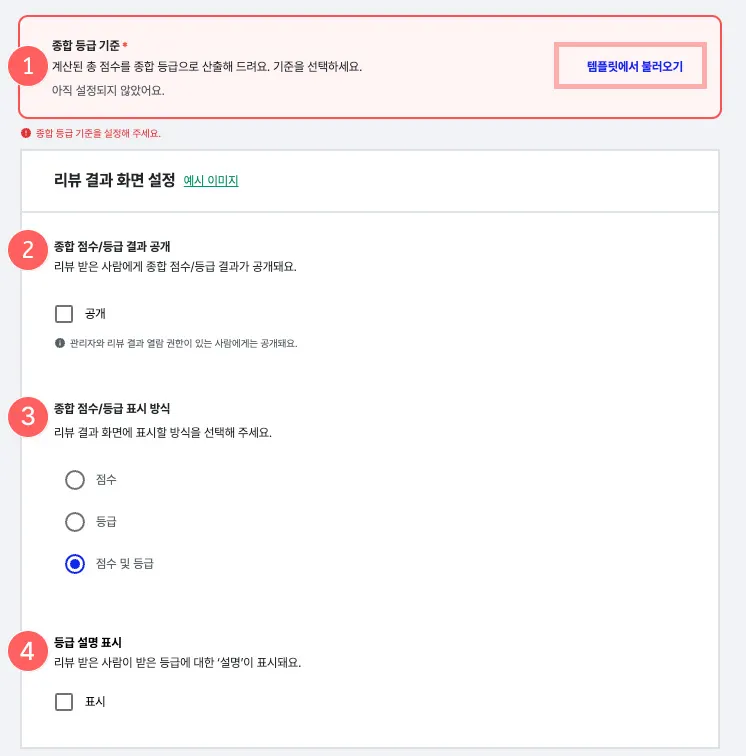Check the 표시 checkbox
746x756 pixels.
tap(64, 702)
